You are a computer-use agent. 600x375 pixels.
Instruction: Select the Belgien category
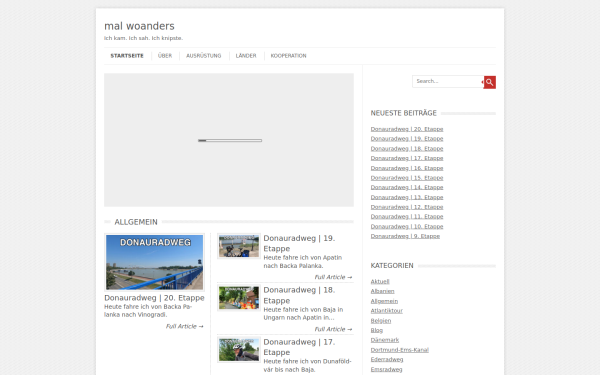coord(381,321)
